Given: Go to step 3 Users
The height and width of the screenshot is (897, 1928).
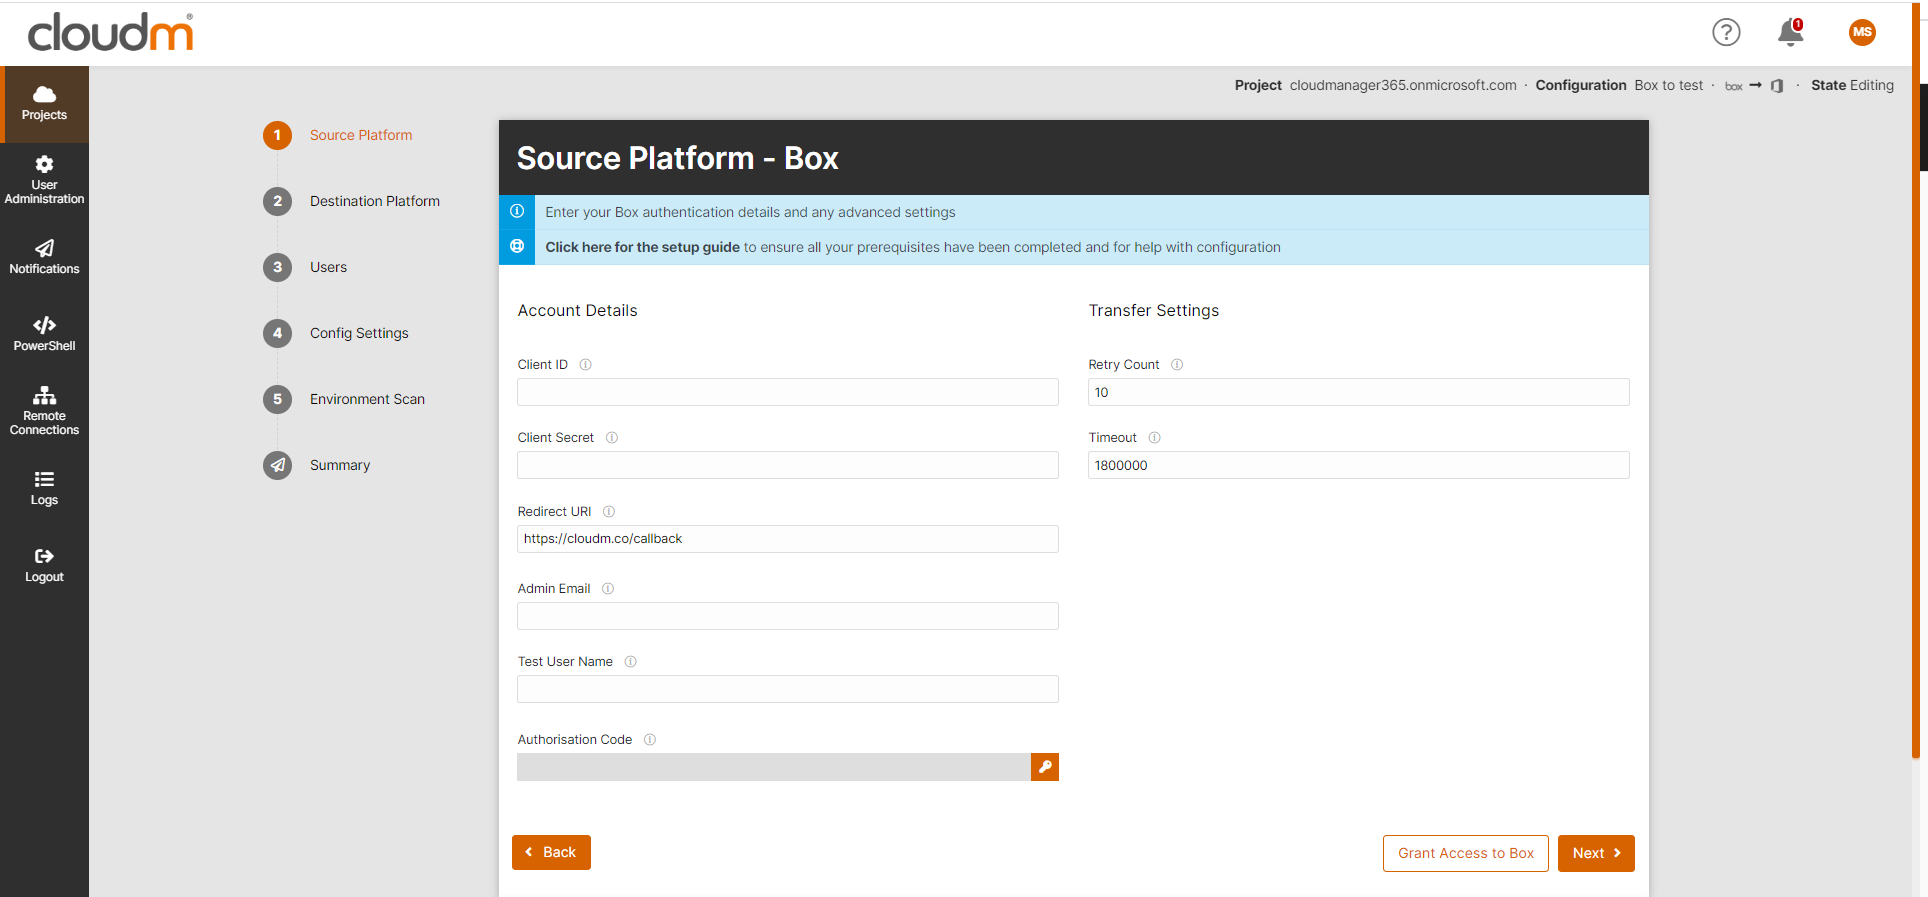Looking at the screenshot, I should pyautogui.click(x=306, y=267).
